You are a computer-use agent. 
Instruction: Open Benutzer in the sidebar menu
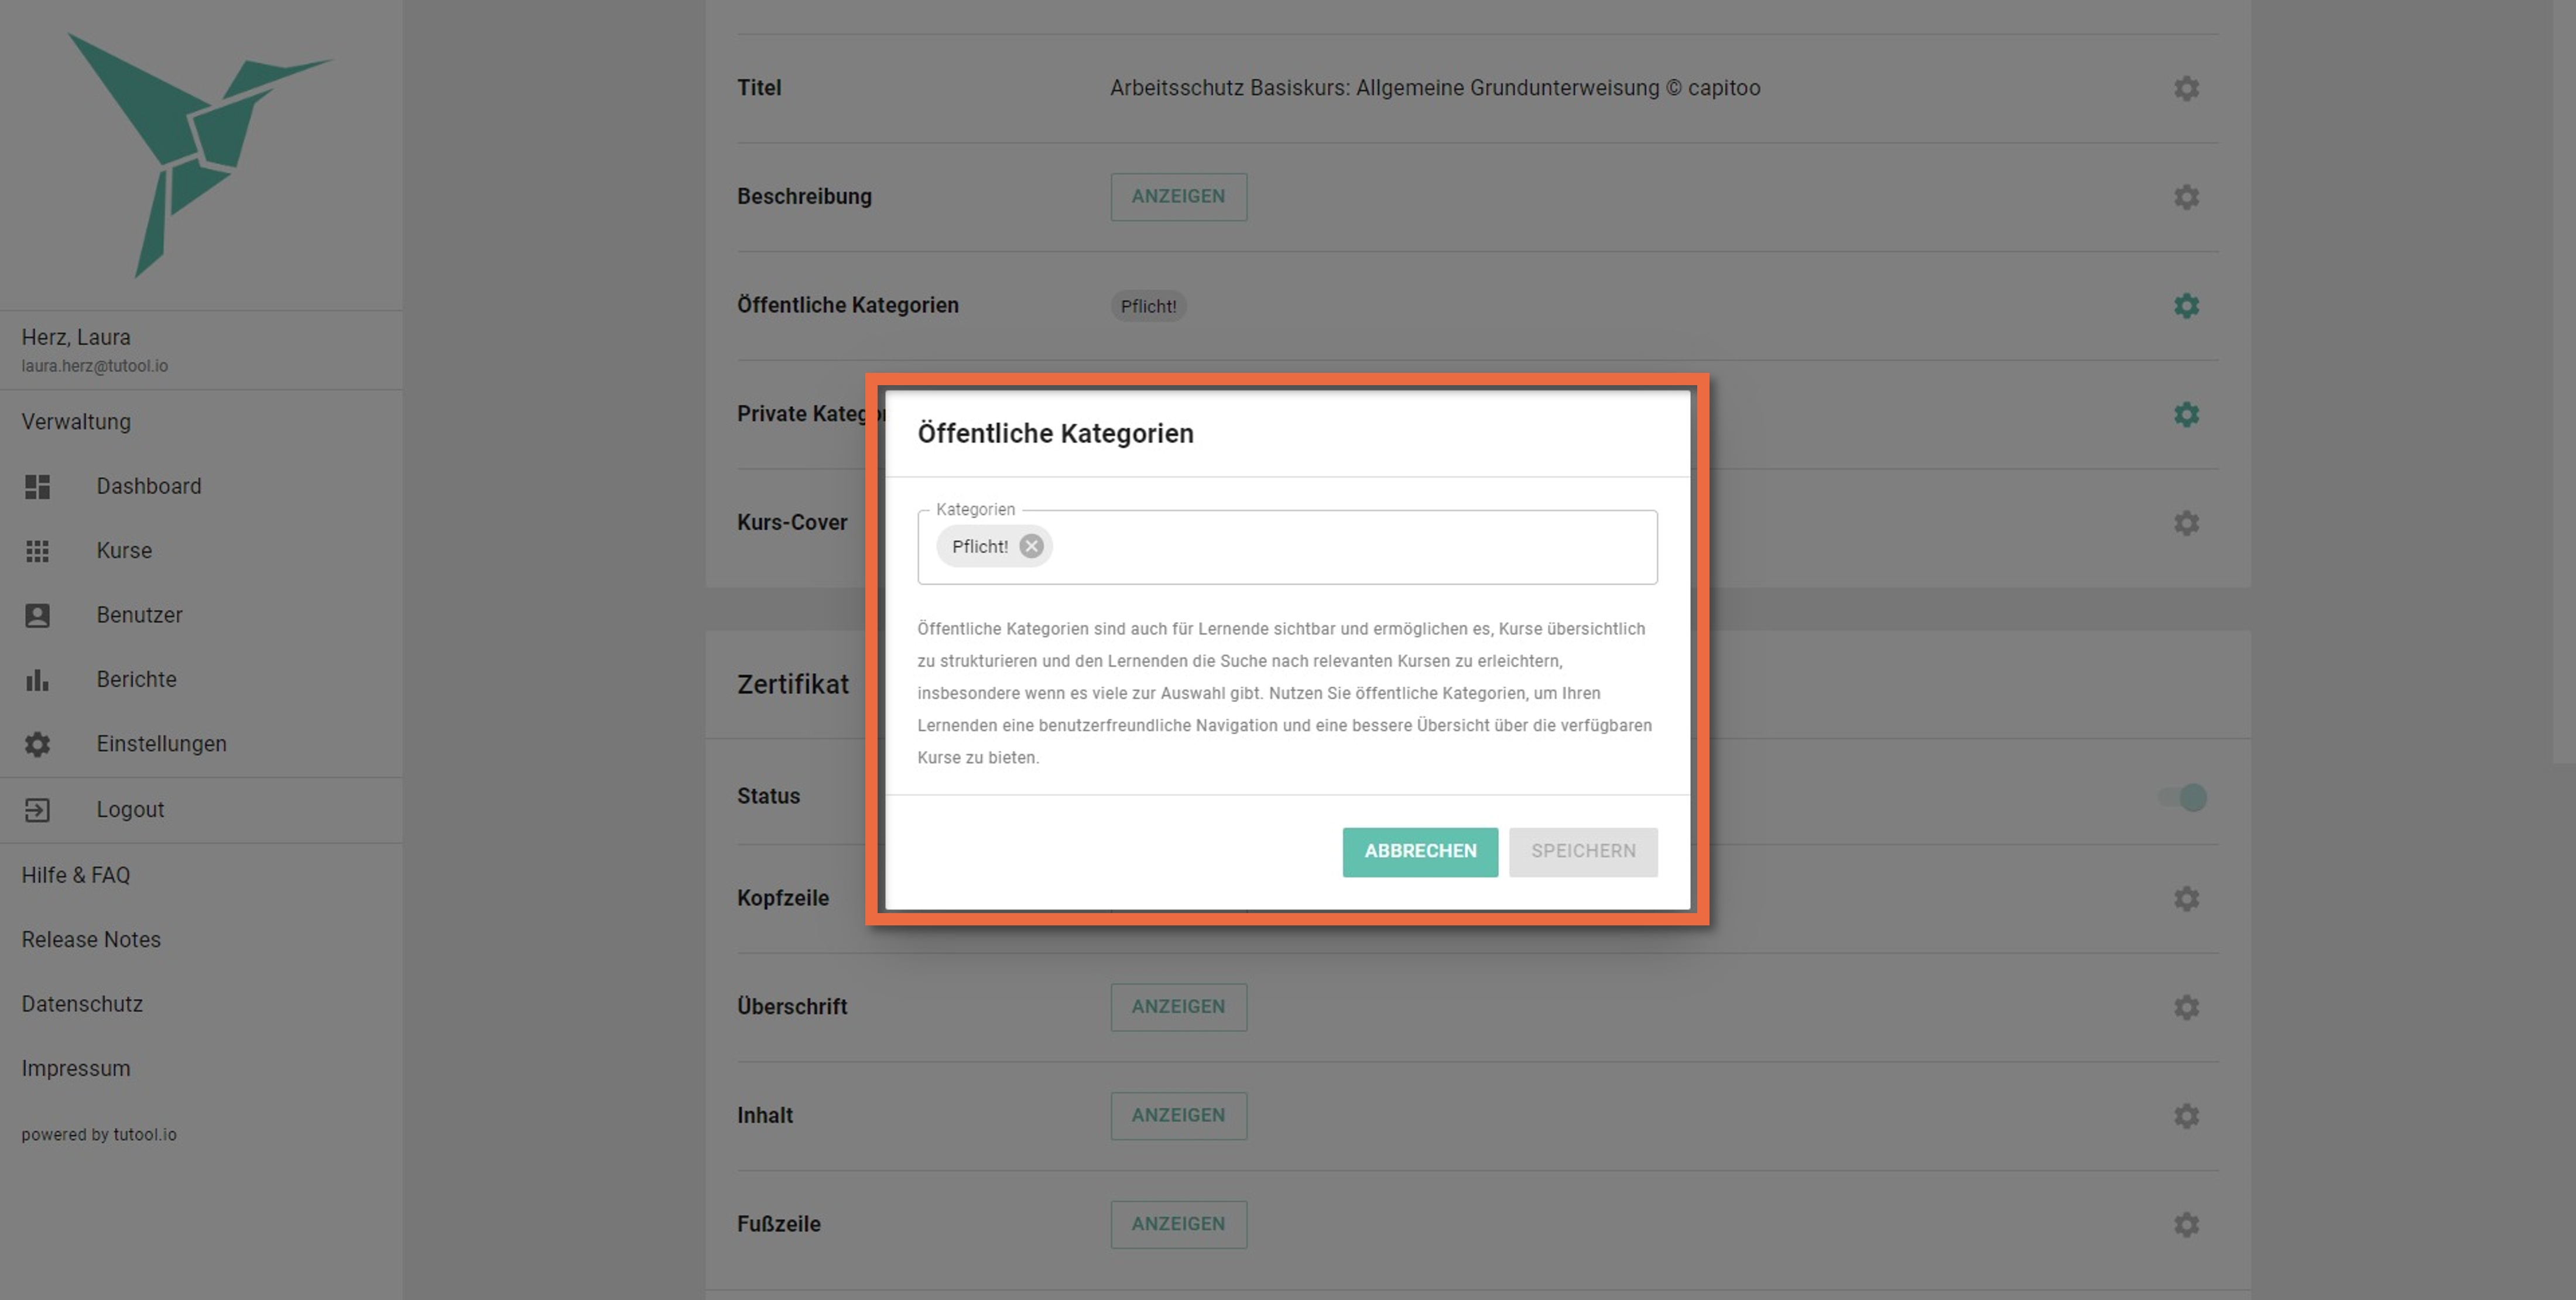point(139,615)
